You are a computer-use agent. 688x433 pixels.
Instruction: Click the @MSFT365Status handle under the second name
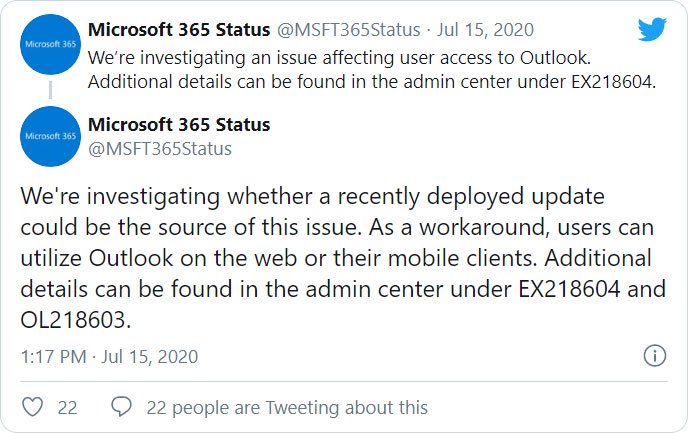coord(160,149)
